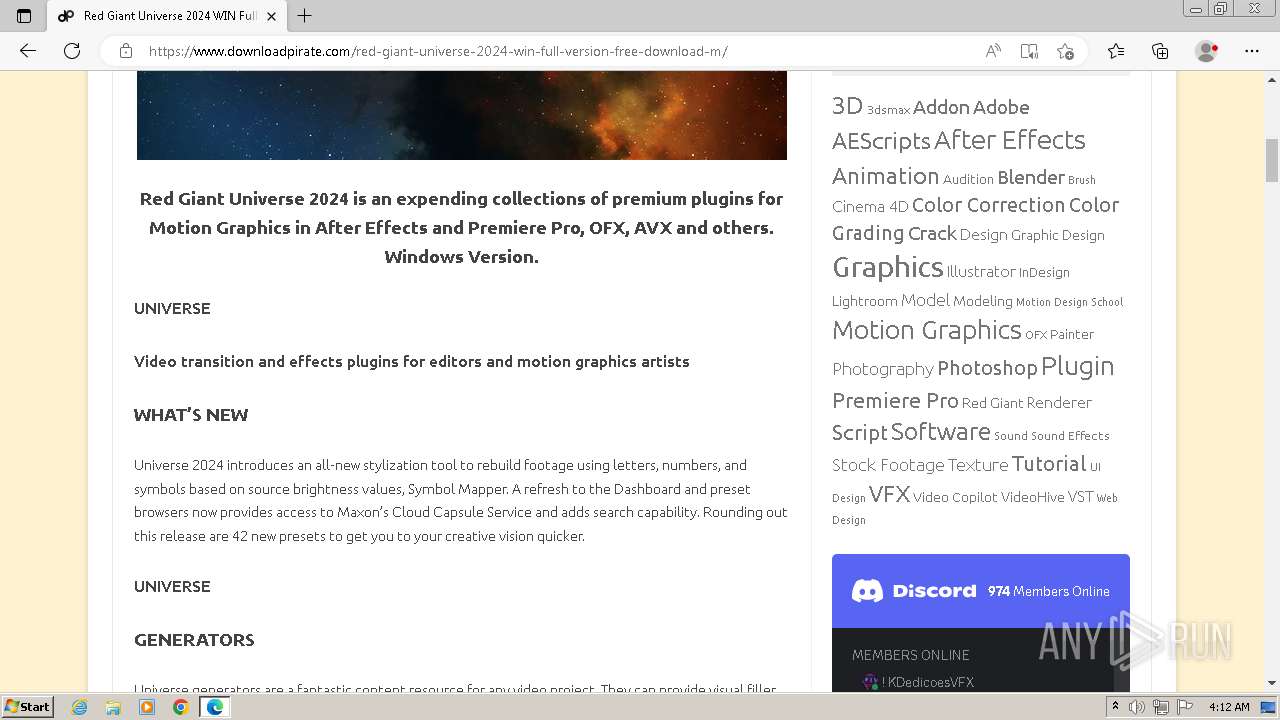Open the Audition tag

coord(968,180)
